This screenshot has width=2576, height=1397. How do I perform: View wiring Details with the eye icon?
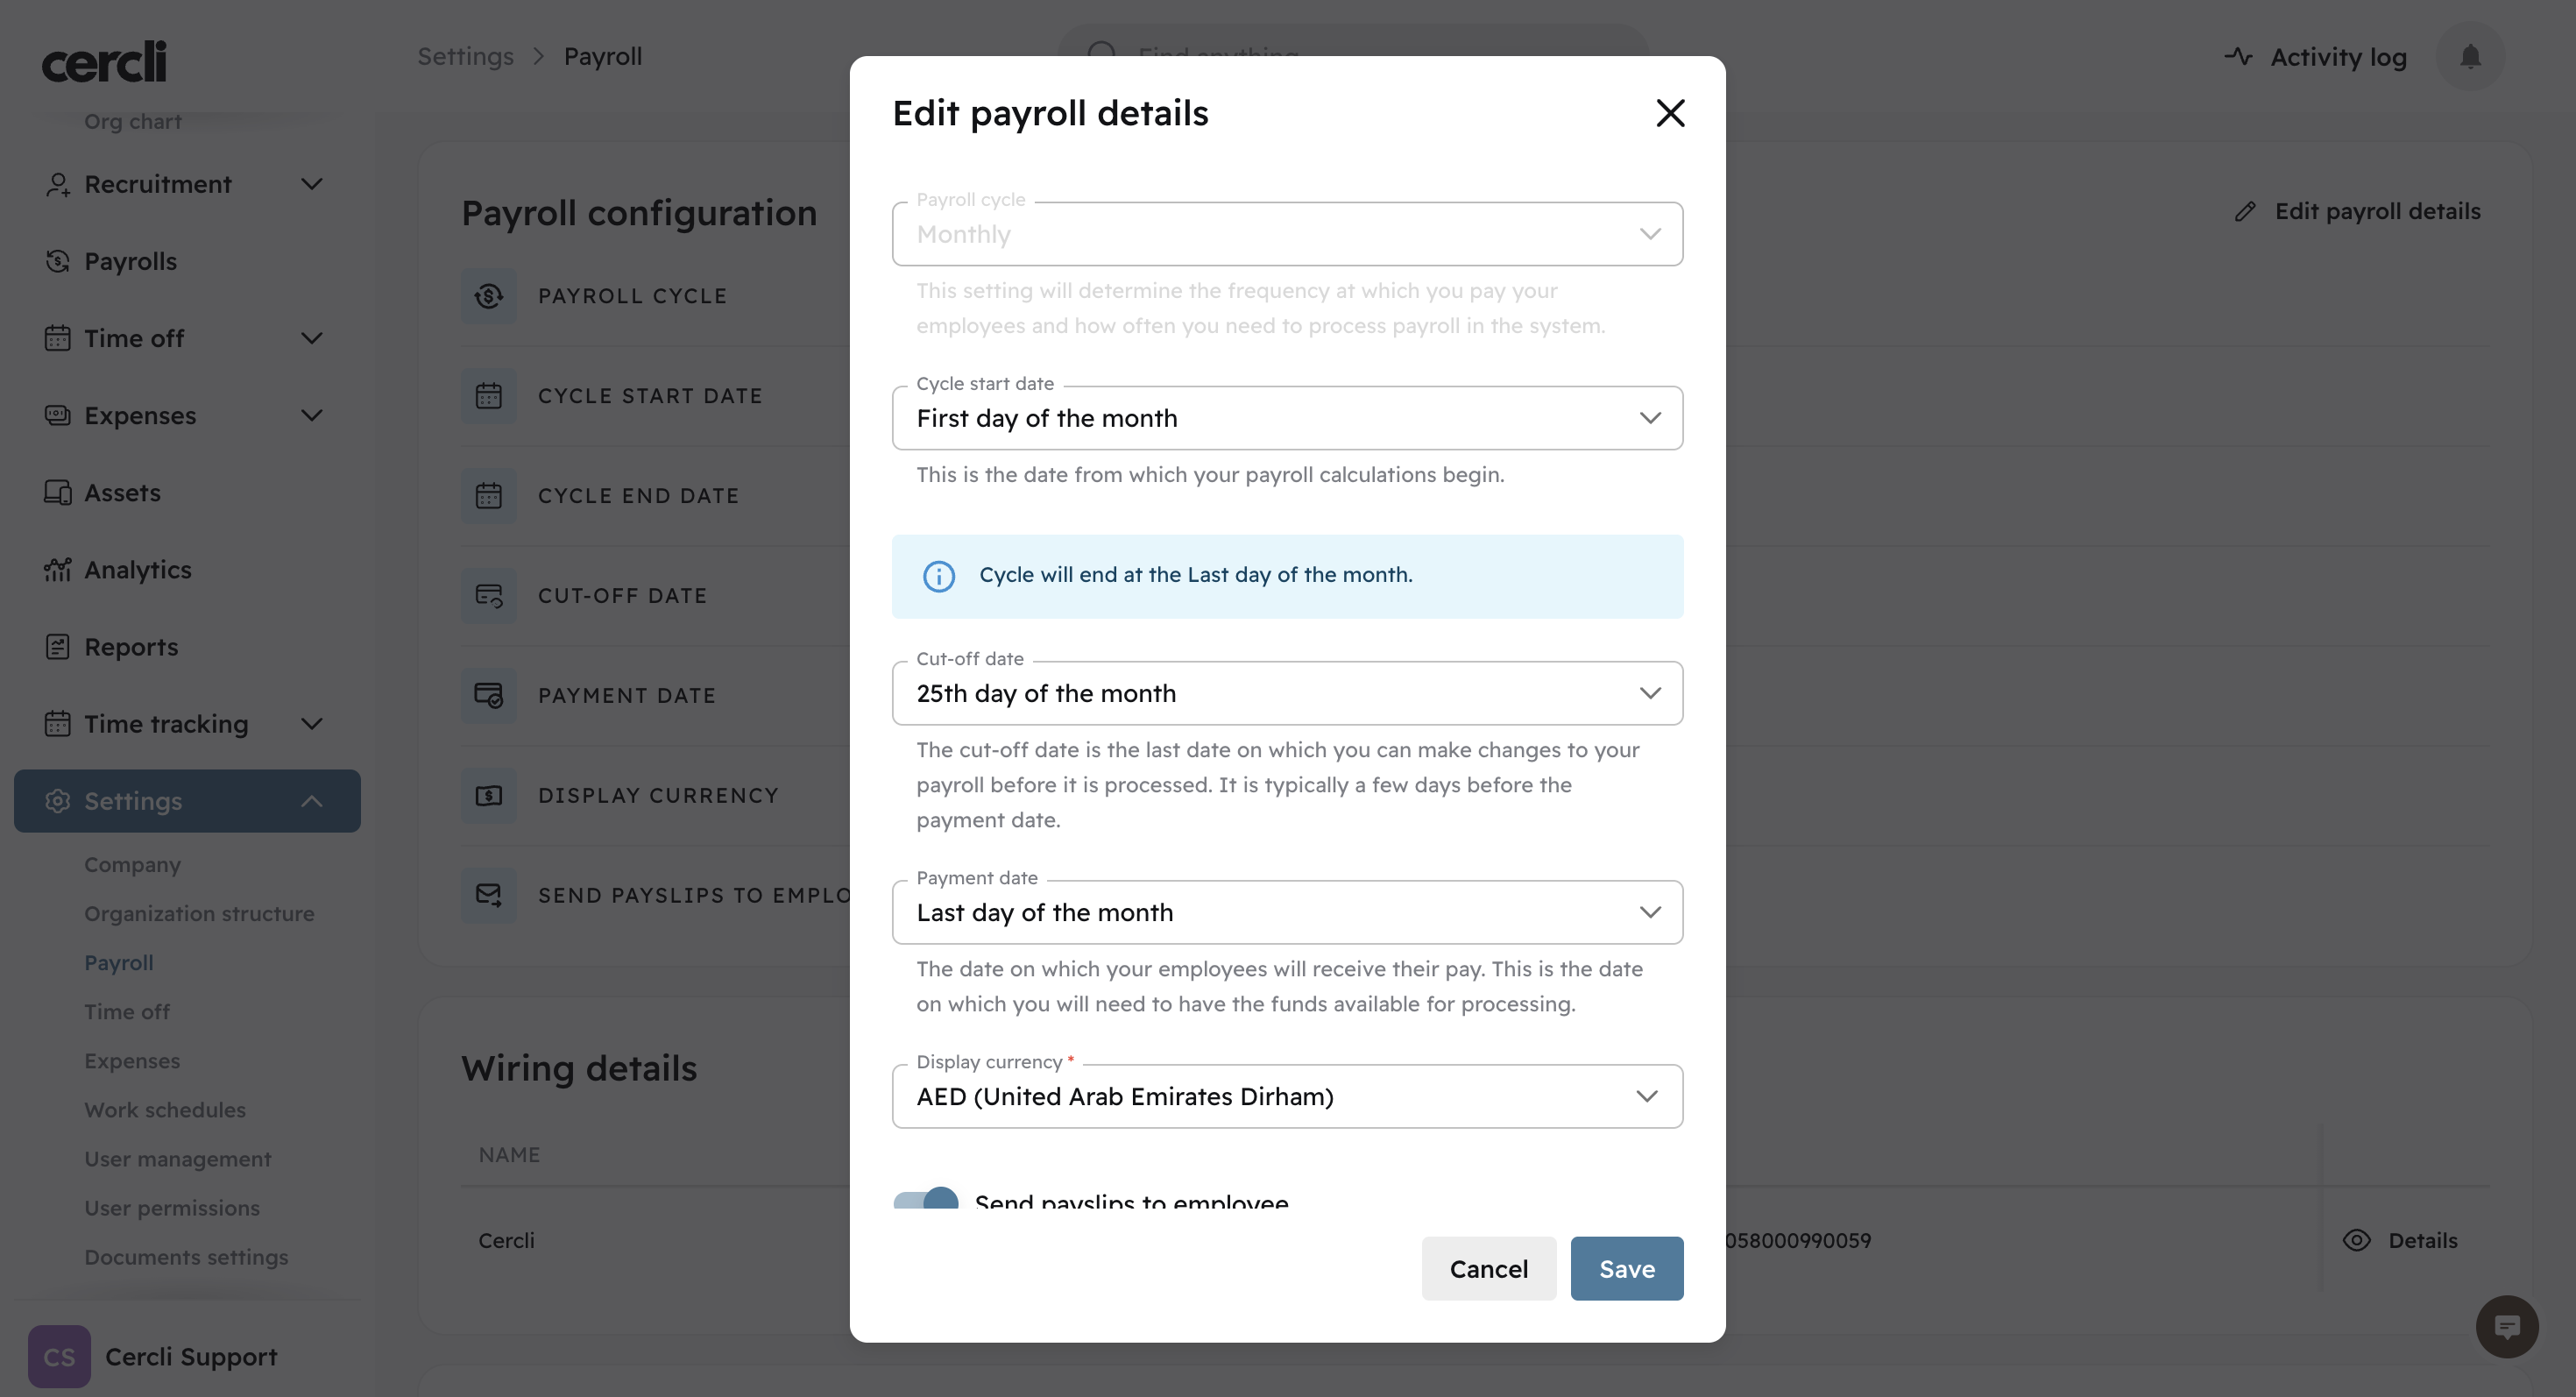pos(2357,1240)
